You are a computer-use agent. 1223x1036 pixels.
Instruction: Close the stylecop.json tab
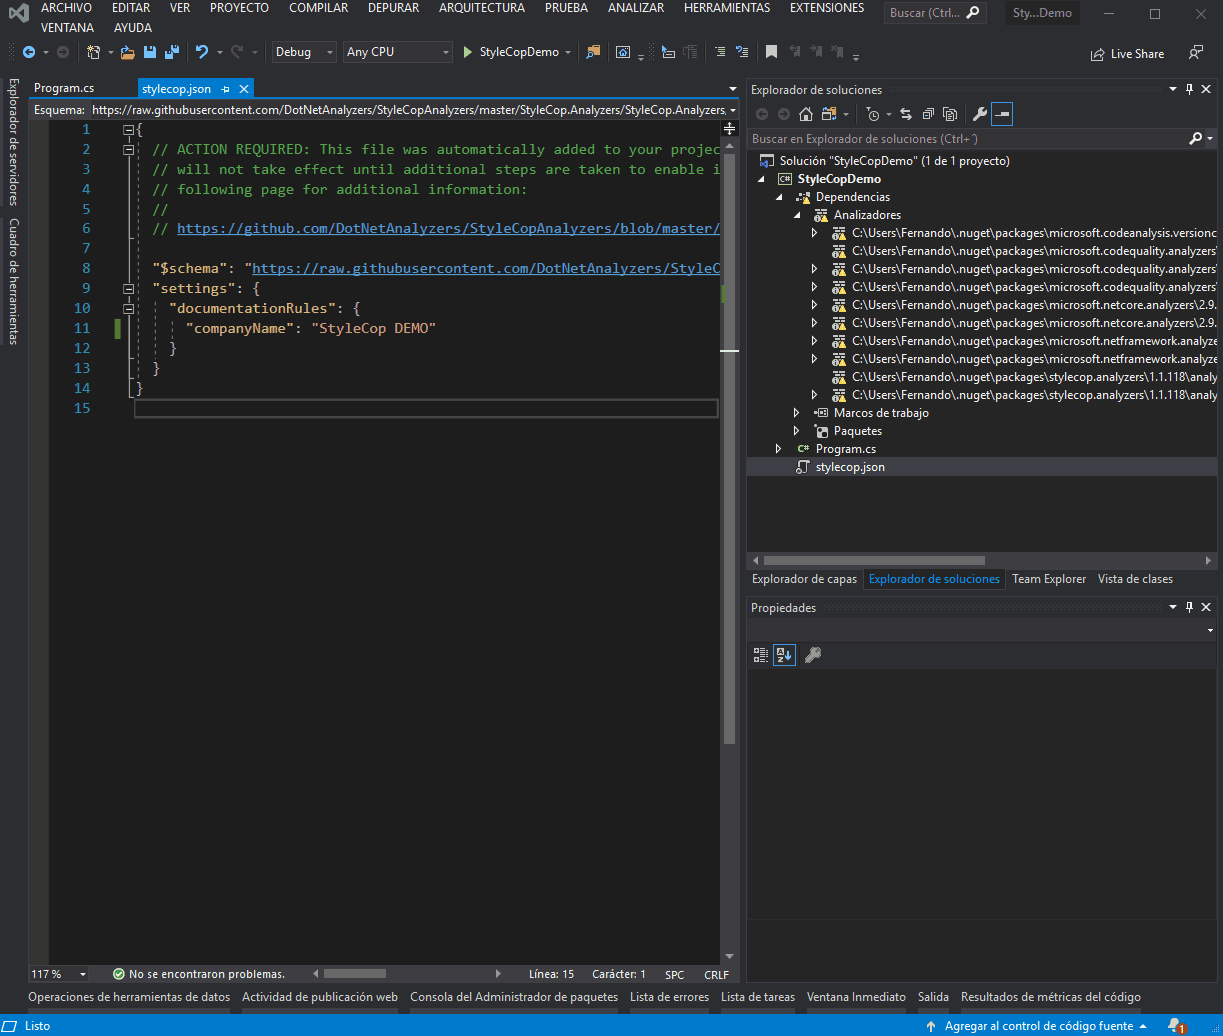point(244,89)
